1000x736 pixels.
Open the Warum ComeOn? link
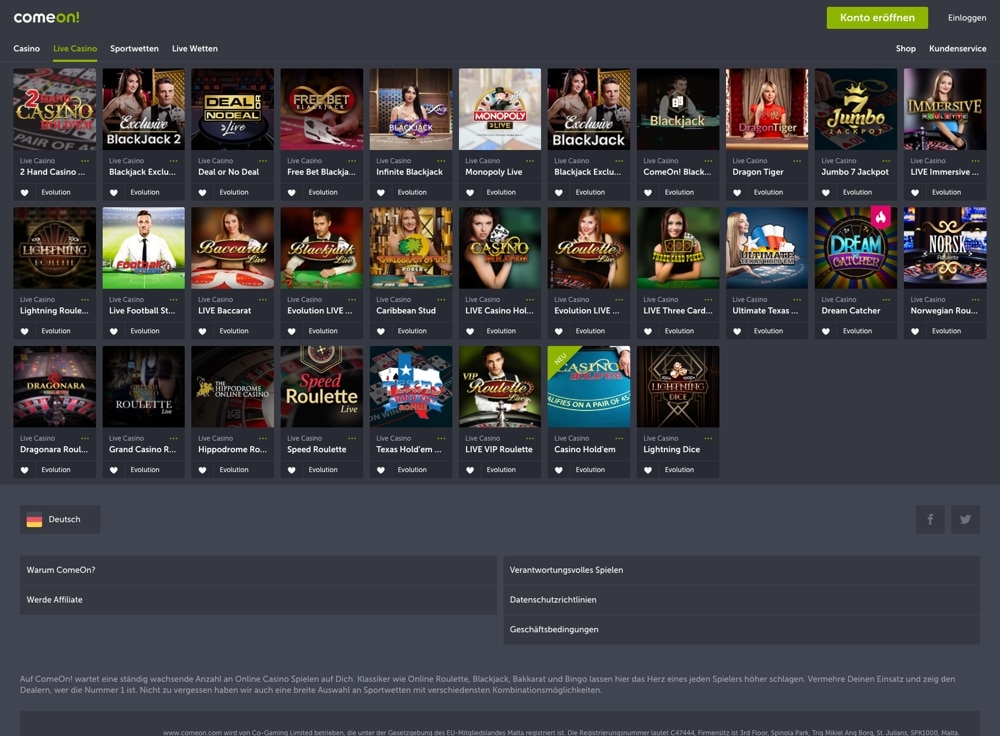click(x=258, y=570)
